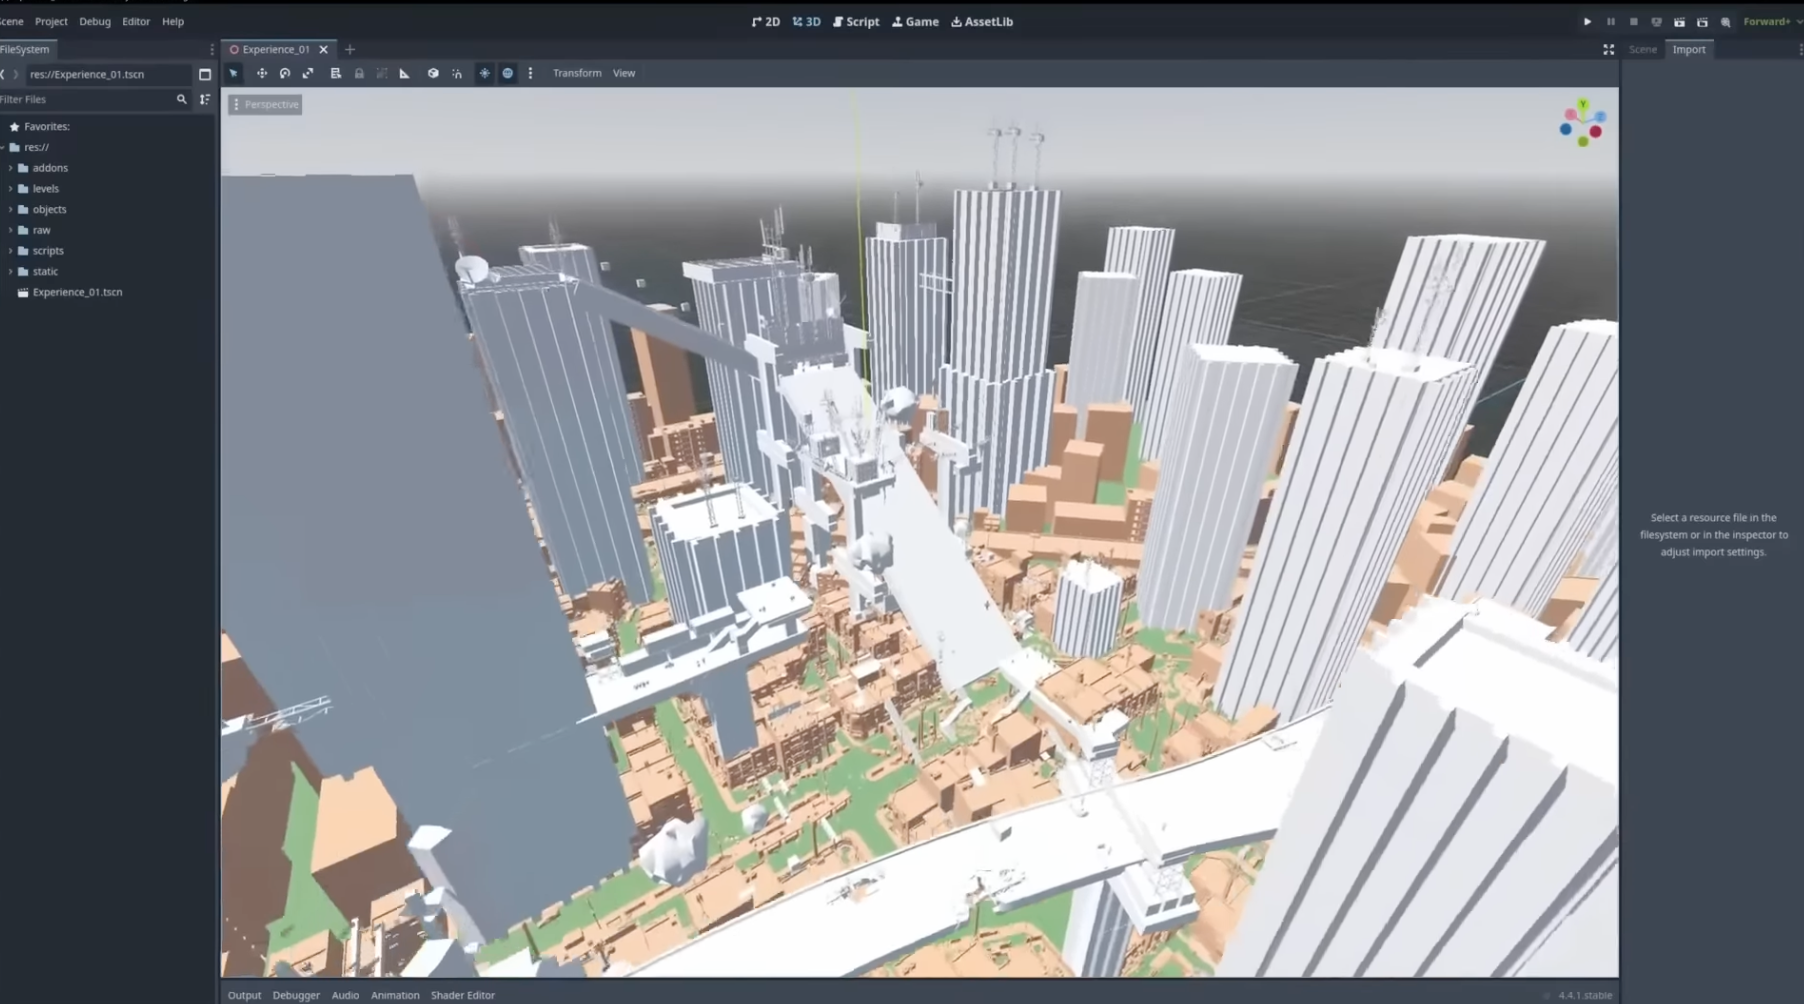1804x1004 pixels.
Task: Switch to the Script workspace
Action: (856, 21)
